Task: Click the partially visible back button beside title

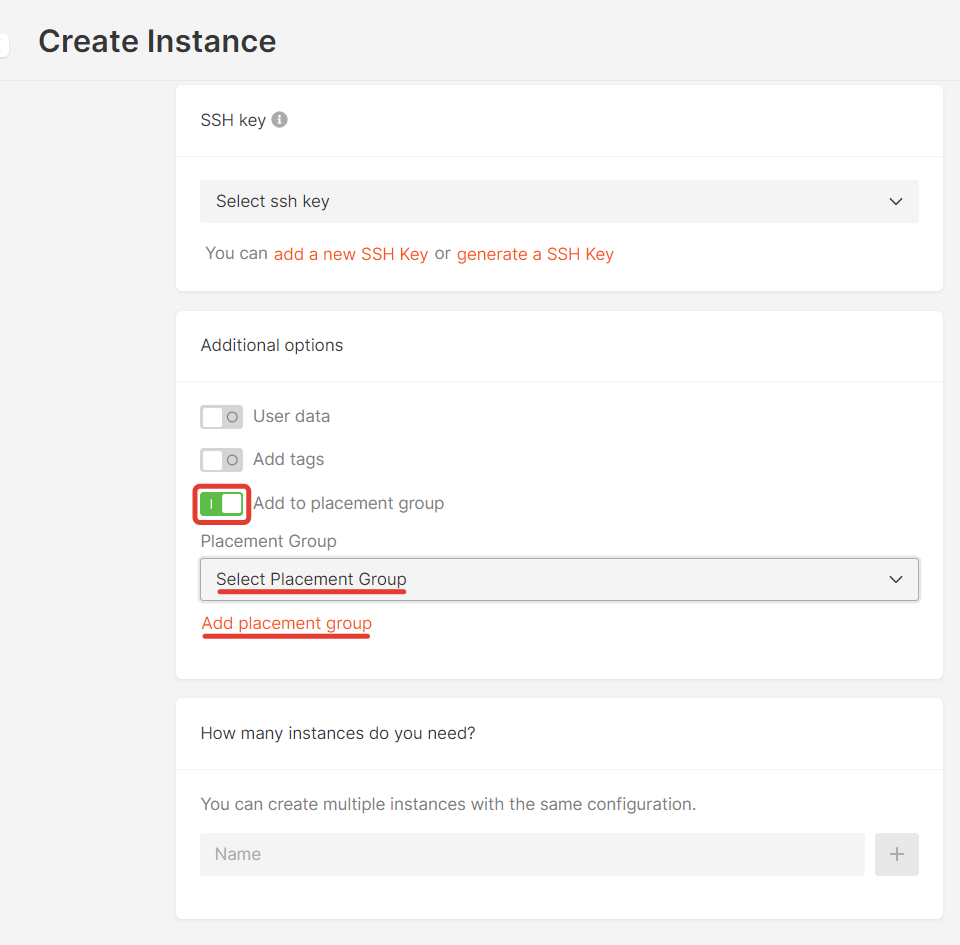Action: (x=4, y=45)
